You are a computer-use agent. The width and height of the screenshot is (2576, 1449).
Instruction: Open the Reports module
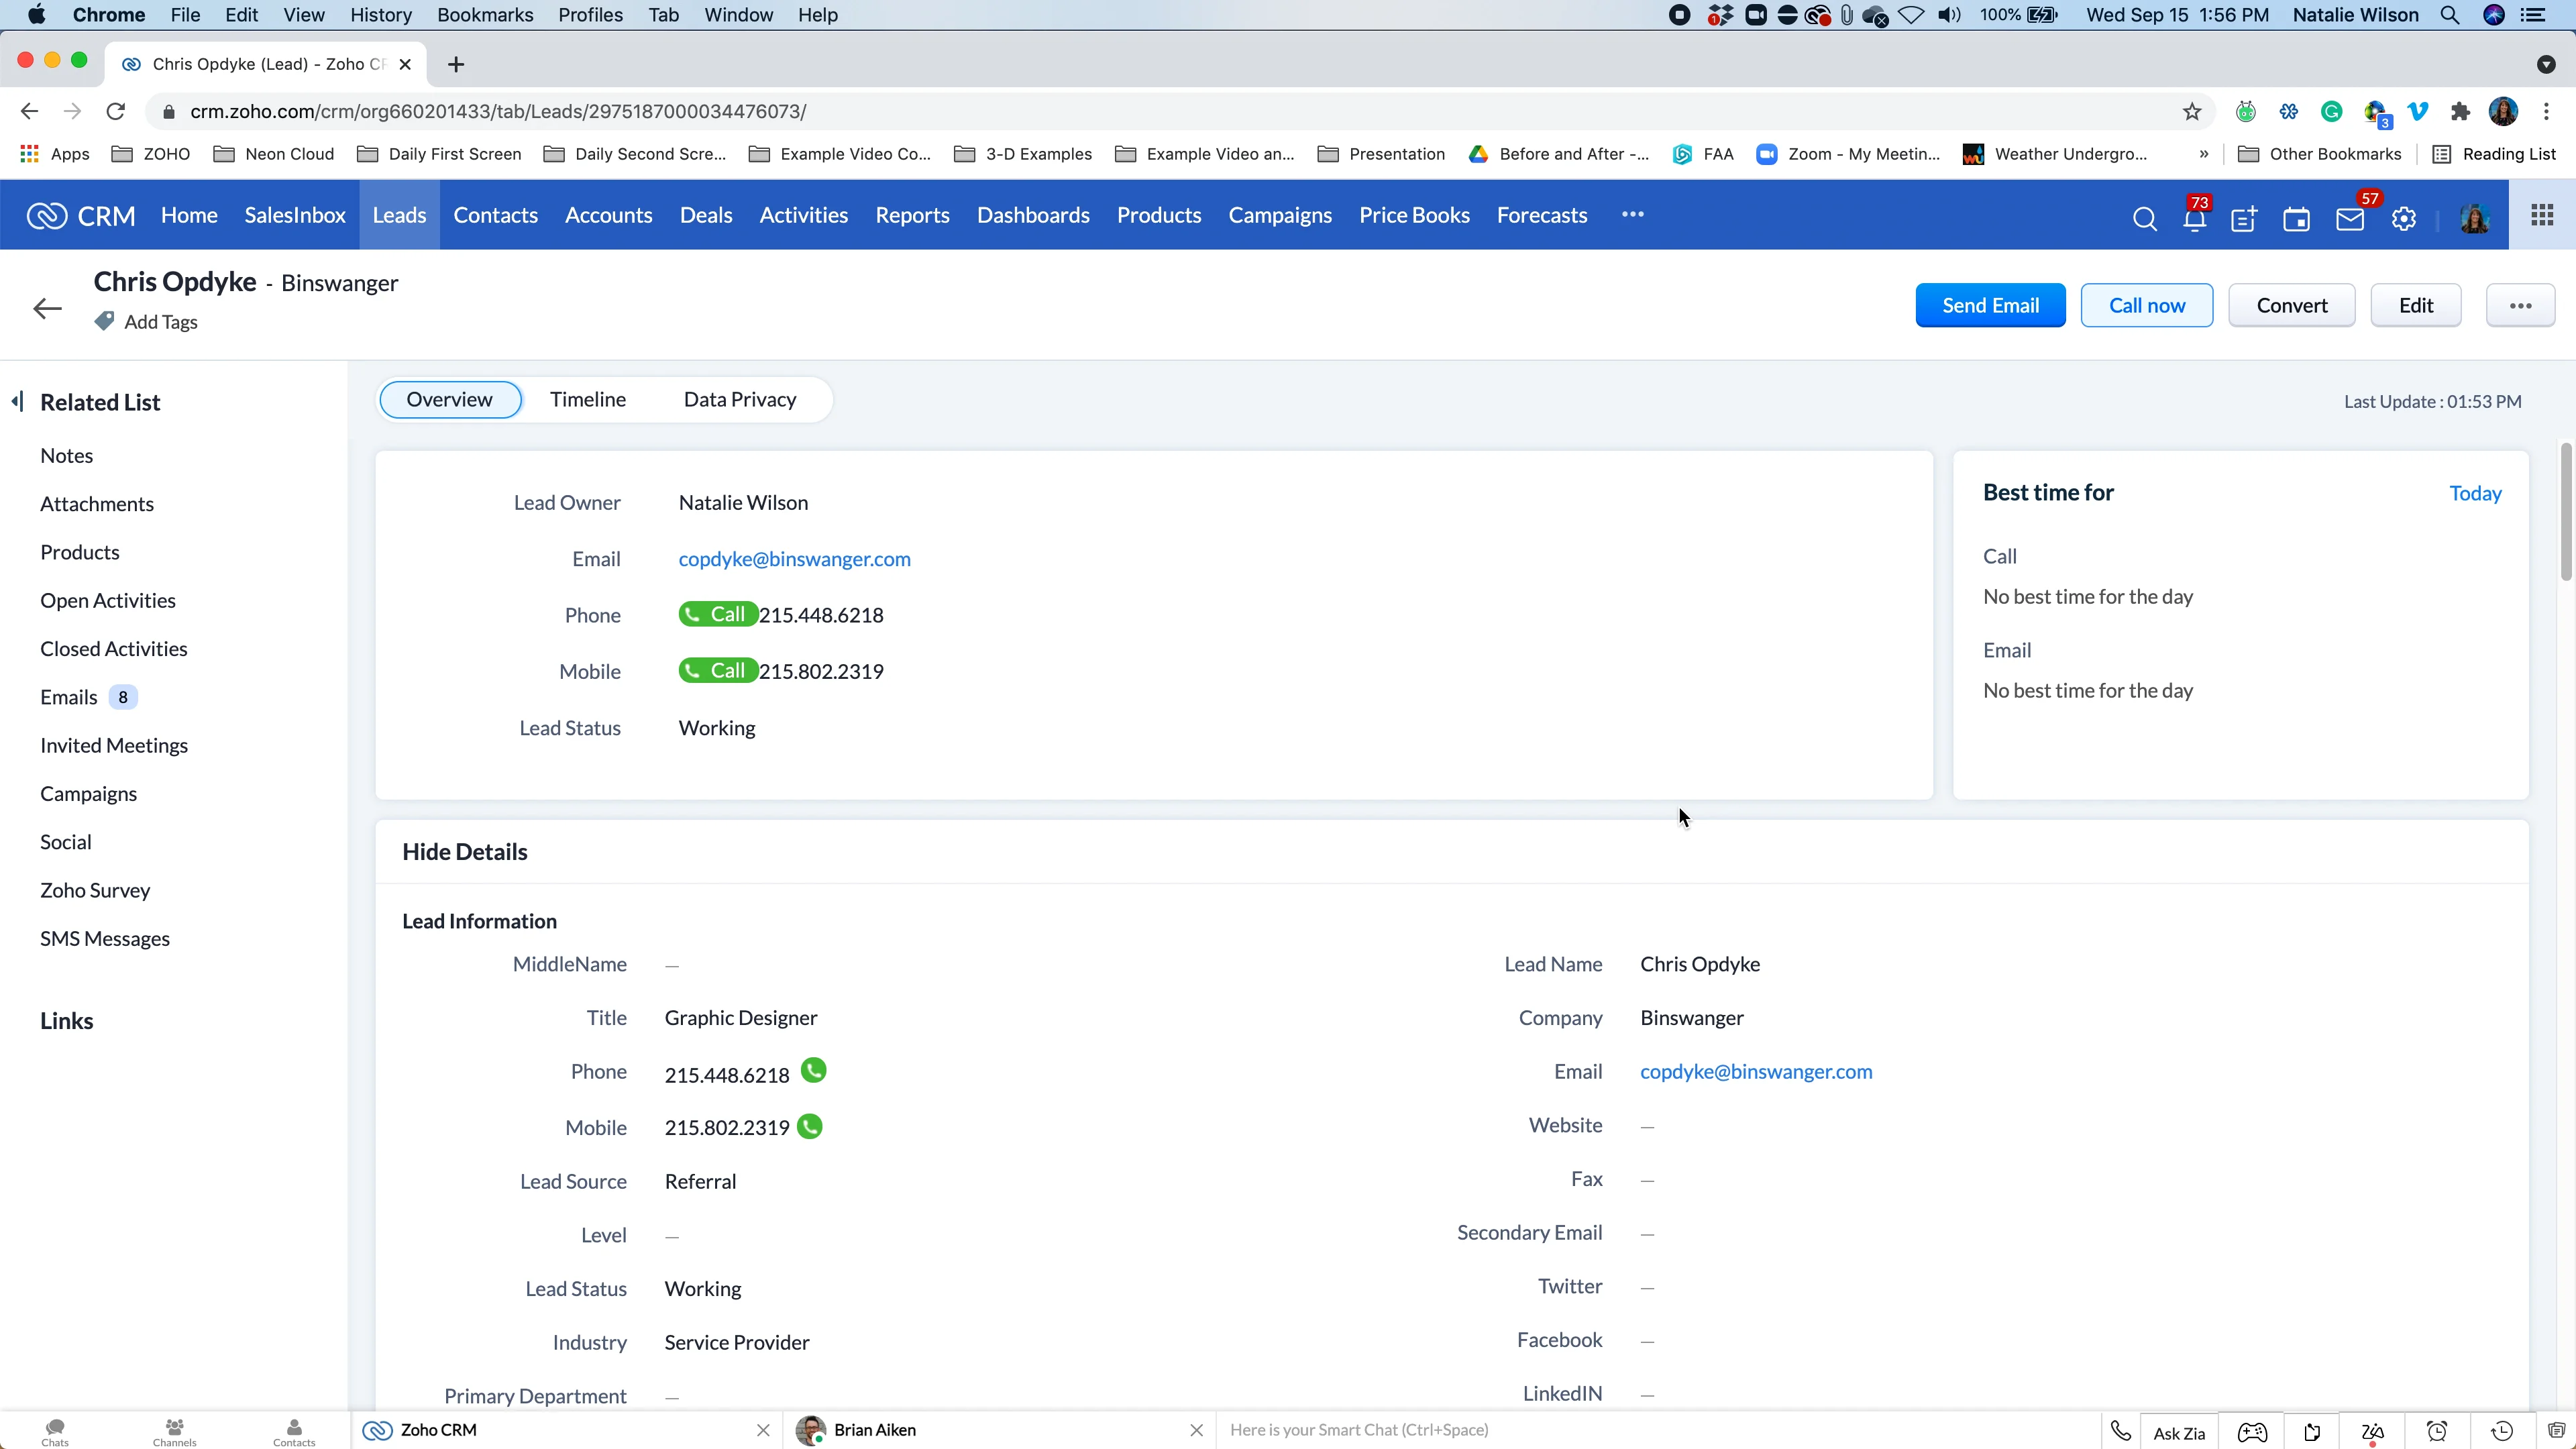pyautogui.click(x=912, y=215)
